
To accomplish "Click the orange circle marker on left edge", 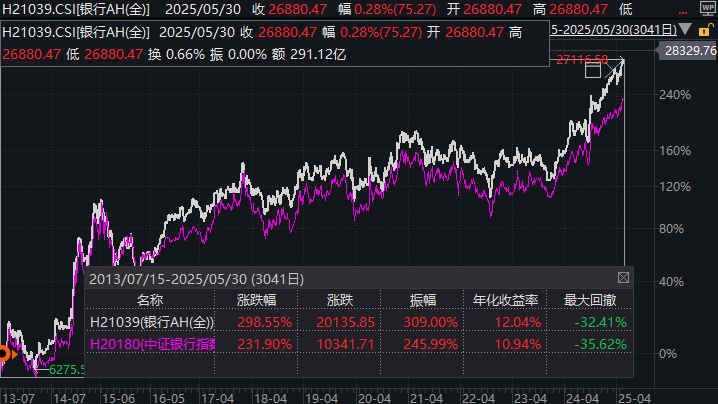I will [x=4, y=353].
